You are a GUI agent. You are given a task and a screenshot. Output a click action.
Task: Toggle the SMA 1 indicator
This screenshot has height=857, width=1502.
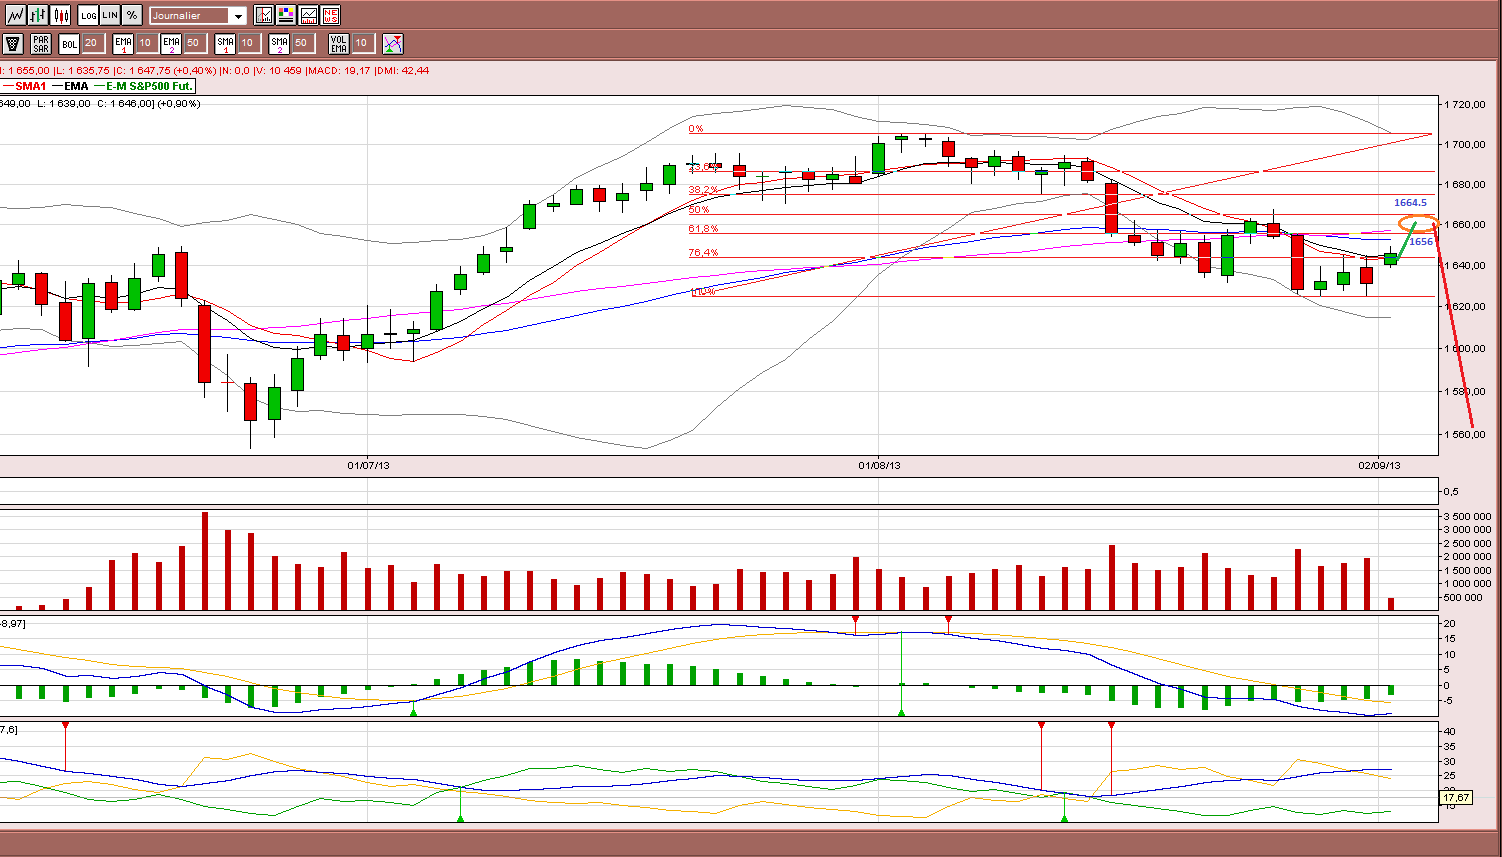225,43
